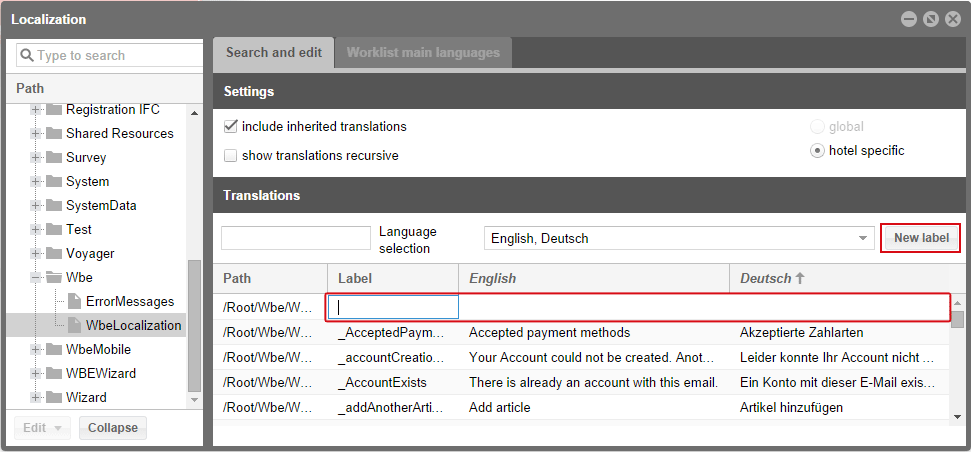Image resolution: width=971 pixels, height=452 pixels.
Task: Click the New label button
Action: 921,238
